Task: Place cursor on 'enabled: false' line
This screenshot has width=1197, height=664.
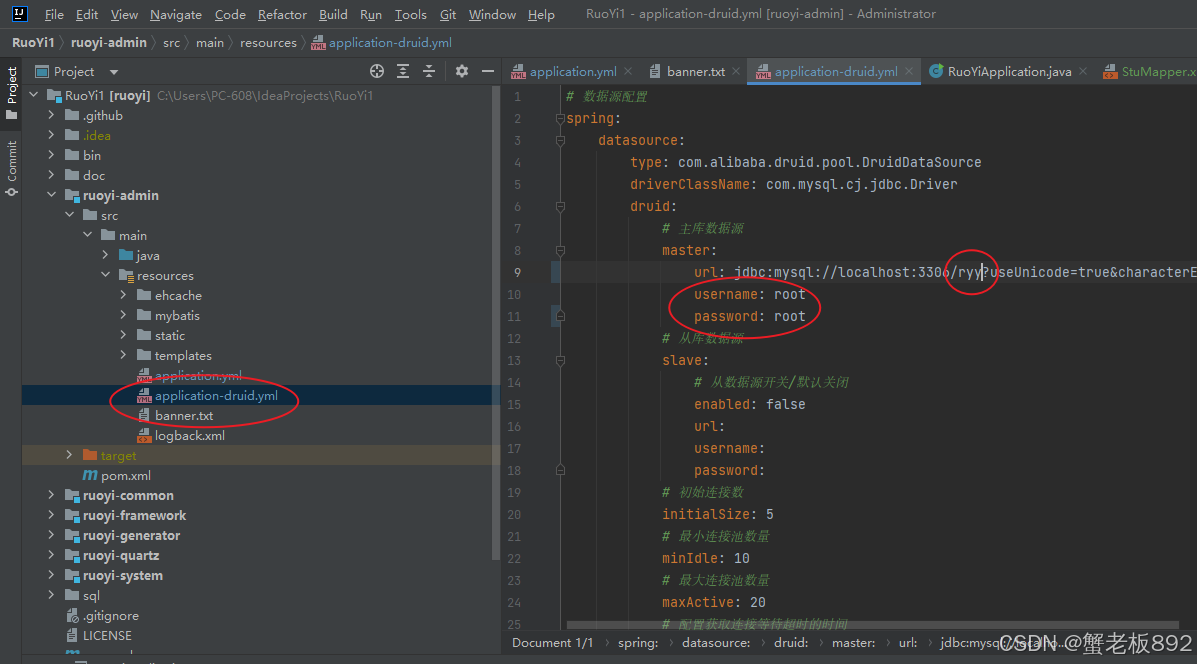Action: 749,404
